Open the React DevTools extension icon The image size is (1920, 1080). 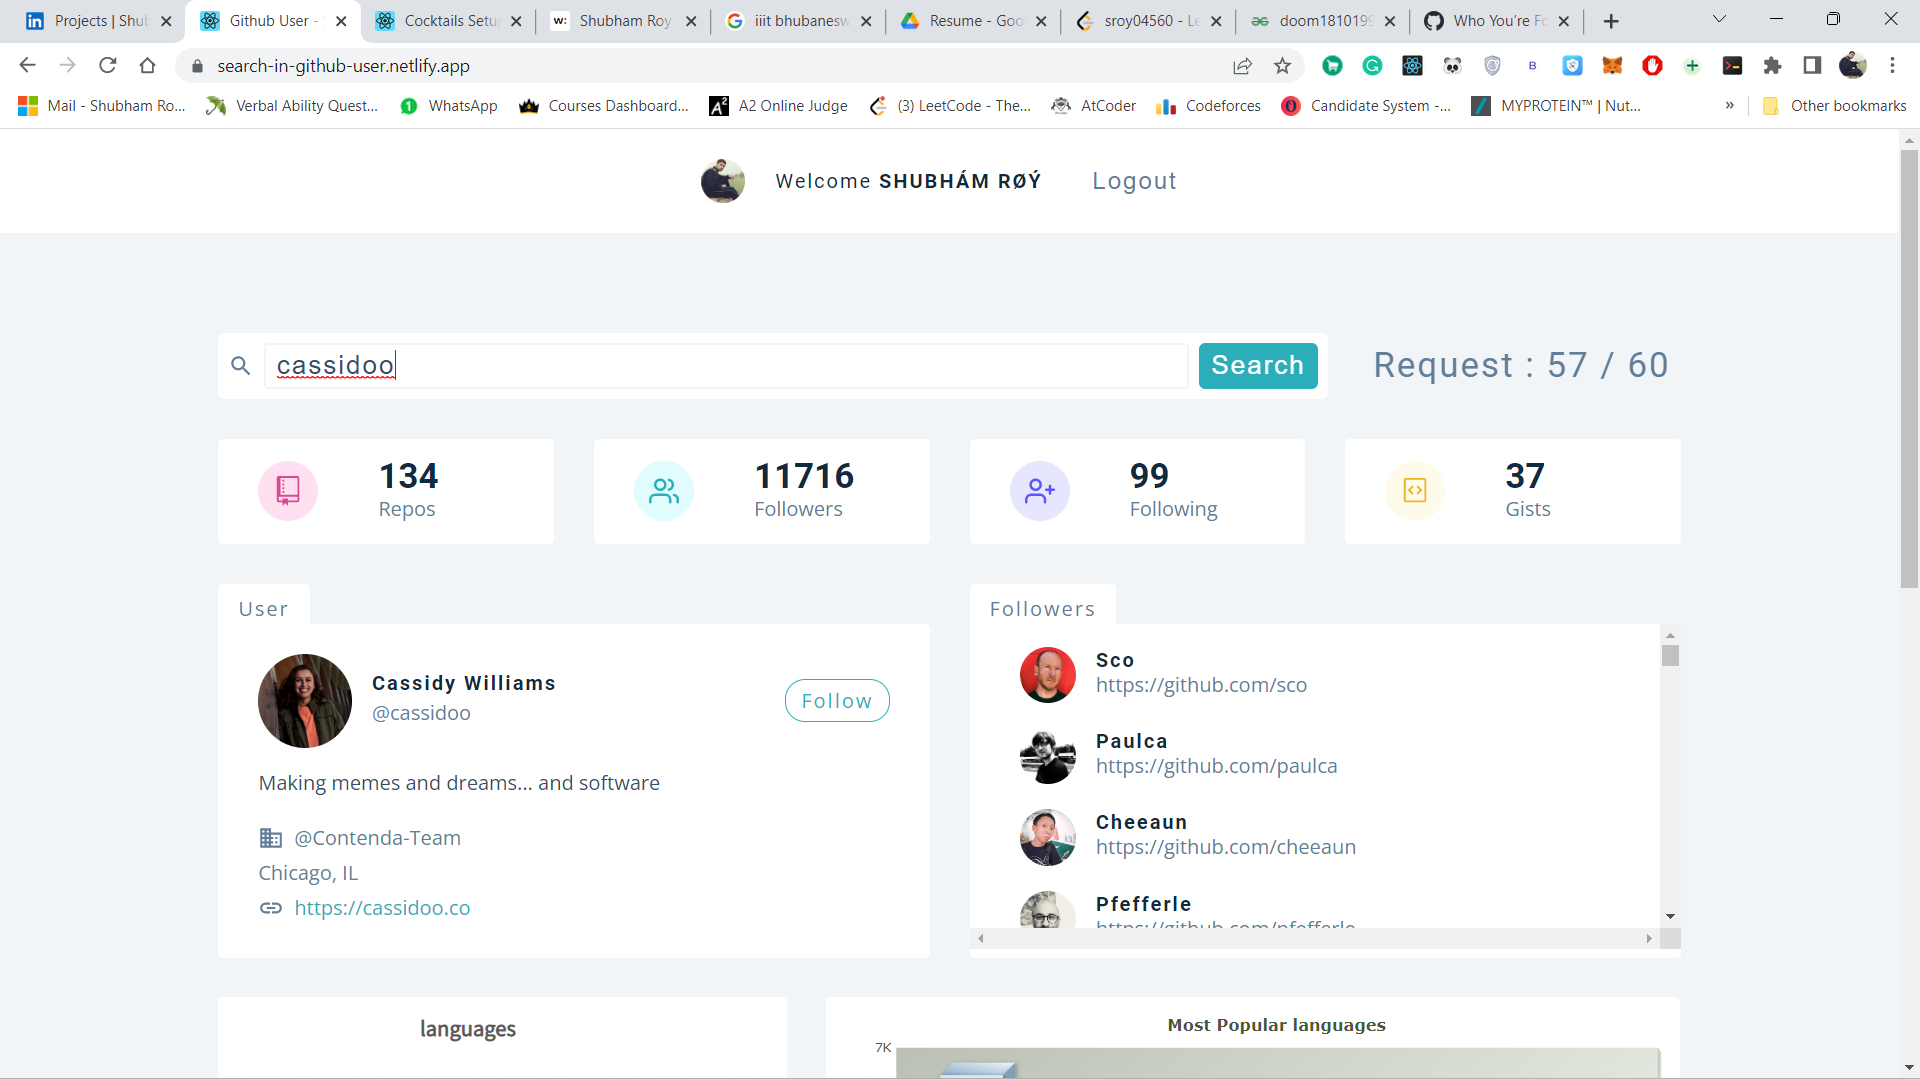coord(1412,66)
